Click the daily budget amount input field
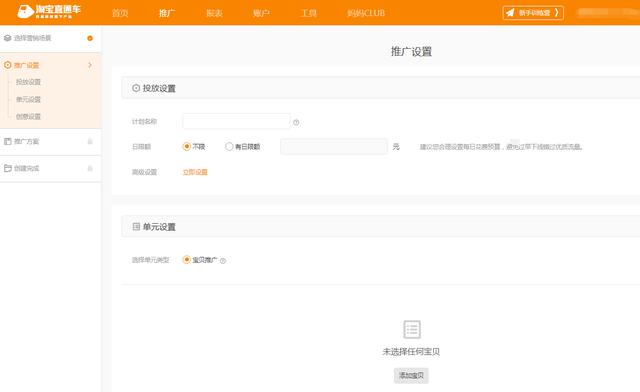Image resolution: width=640 pixels, height=392 pixels. (334, 146)
